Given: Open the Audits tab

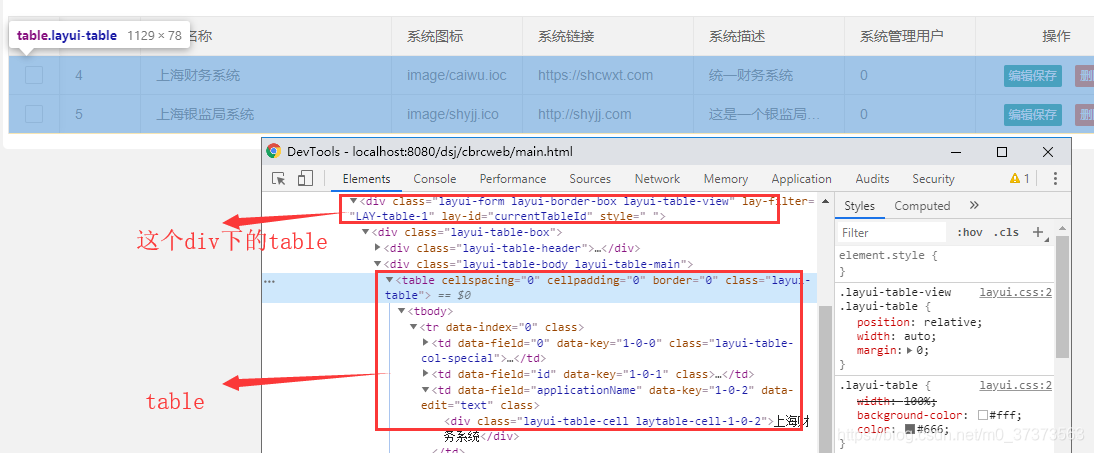Looking at the screenshot, I should click(872, 179).
